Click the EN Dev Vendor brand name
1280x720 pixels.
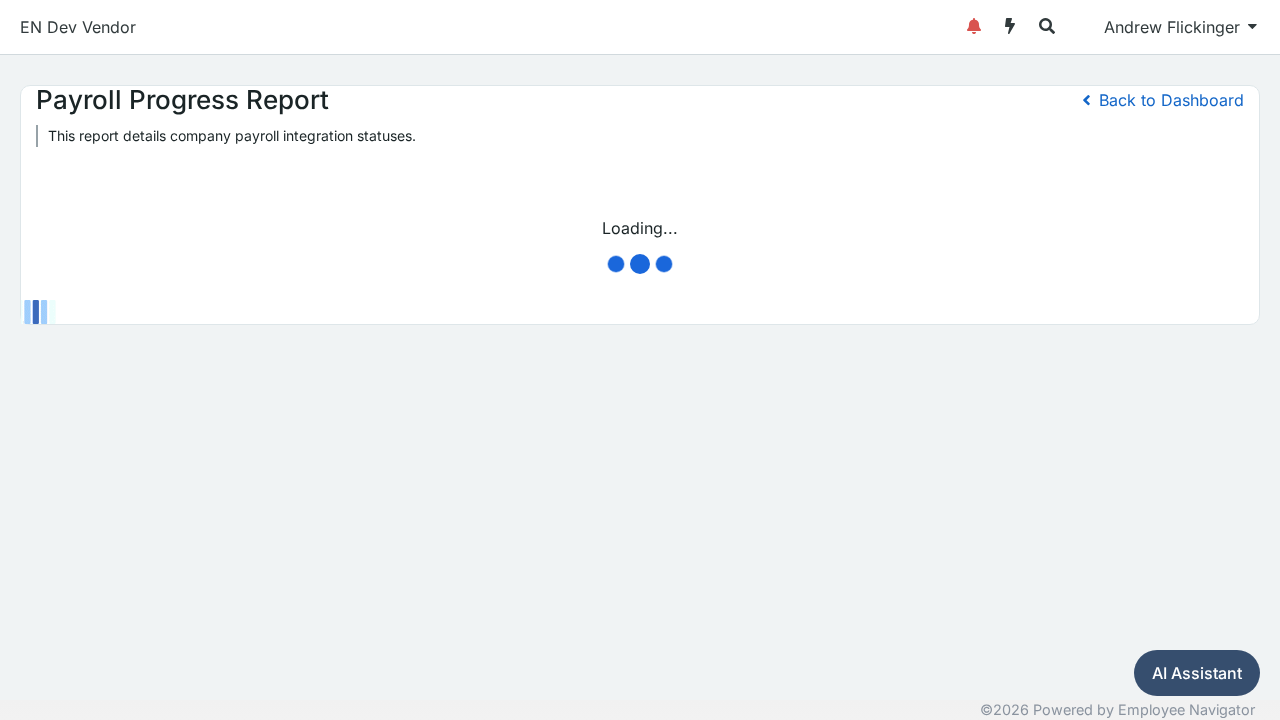click(x=78, y=27)
